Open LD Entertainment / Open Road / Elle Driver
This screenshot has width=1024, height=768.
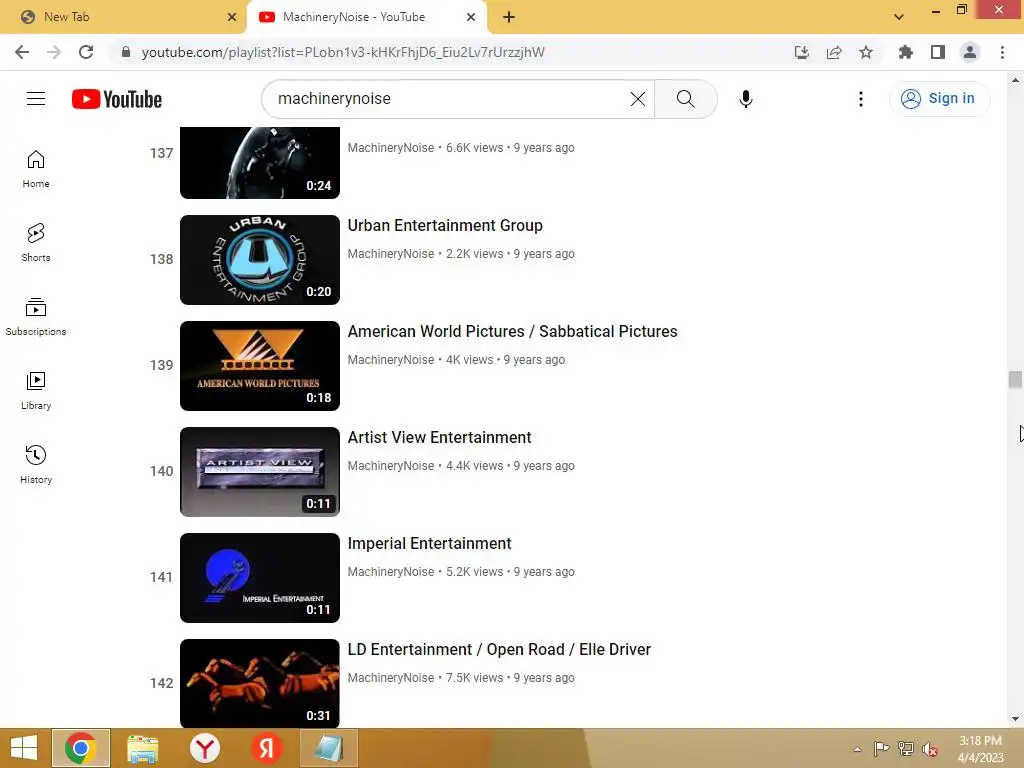pos(499,649)
